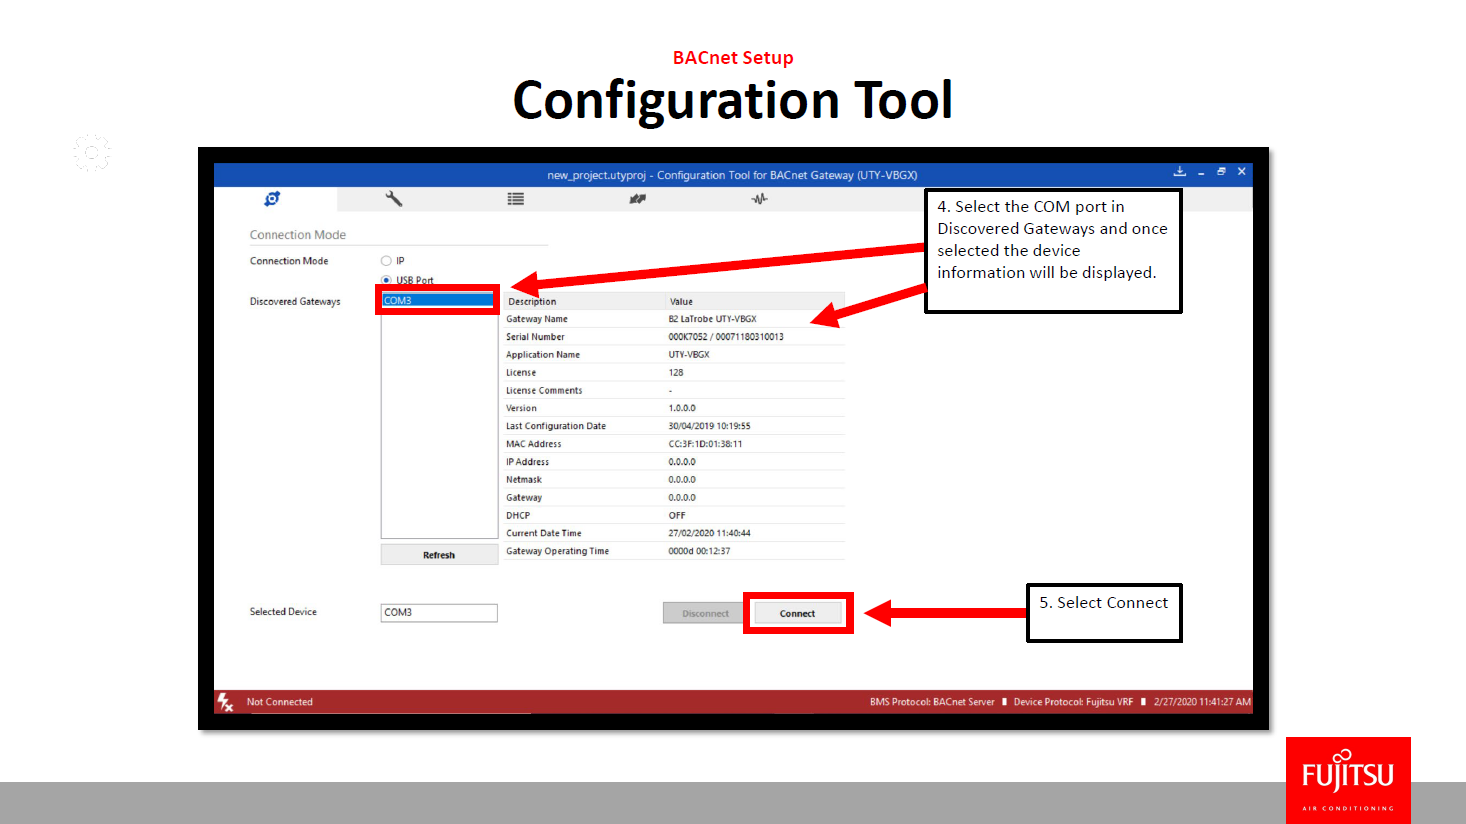Click the Selected Device label
The width and height of the screenshot is (1466, 824).
coord(283,612)
